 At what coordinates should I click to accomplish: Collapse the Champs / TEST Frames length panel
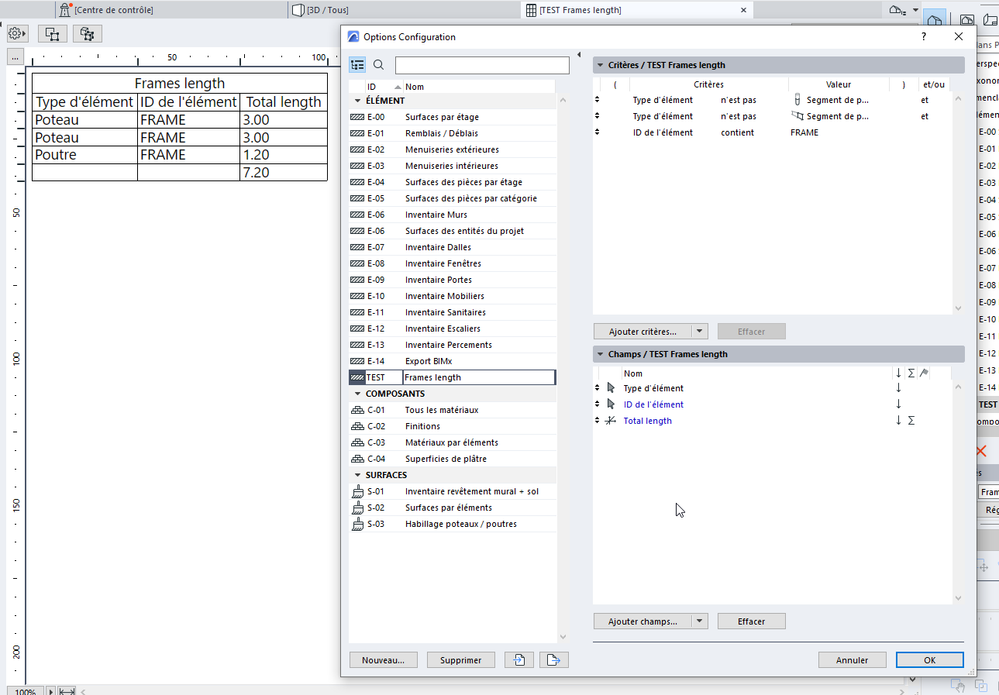coord(600,354)
